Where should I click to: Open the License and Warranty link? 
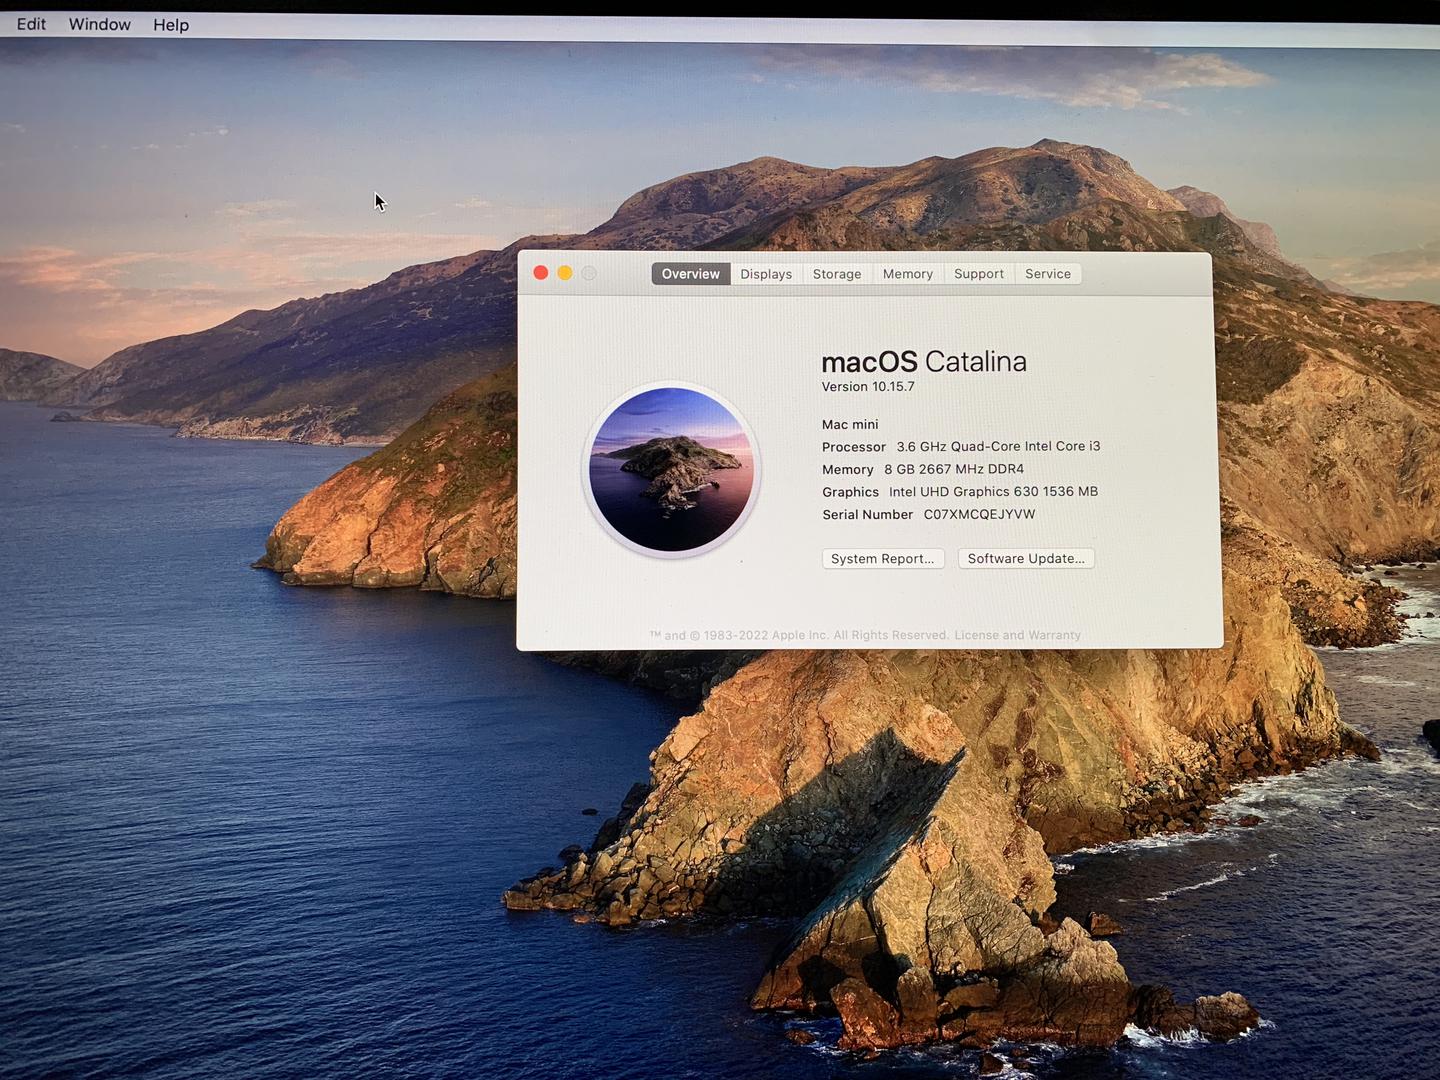pos(1017,635)
